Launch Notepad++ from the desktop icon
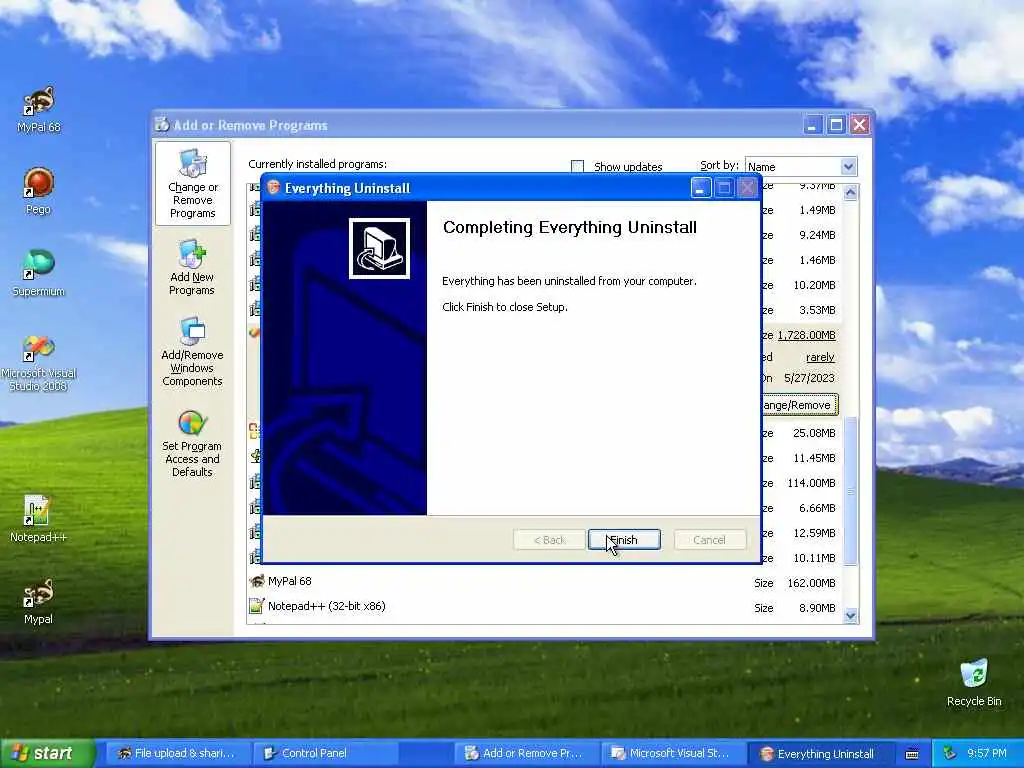The height and width of the screenshot is (768, 1024). pyautogui.click(x=39, y=519)
